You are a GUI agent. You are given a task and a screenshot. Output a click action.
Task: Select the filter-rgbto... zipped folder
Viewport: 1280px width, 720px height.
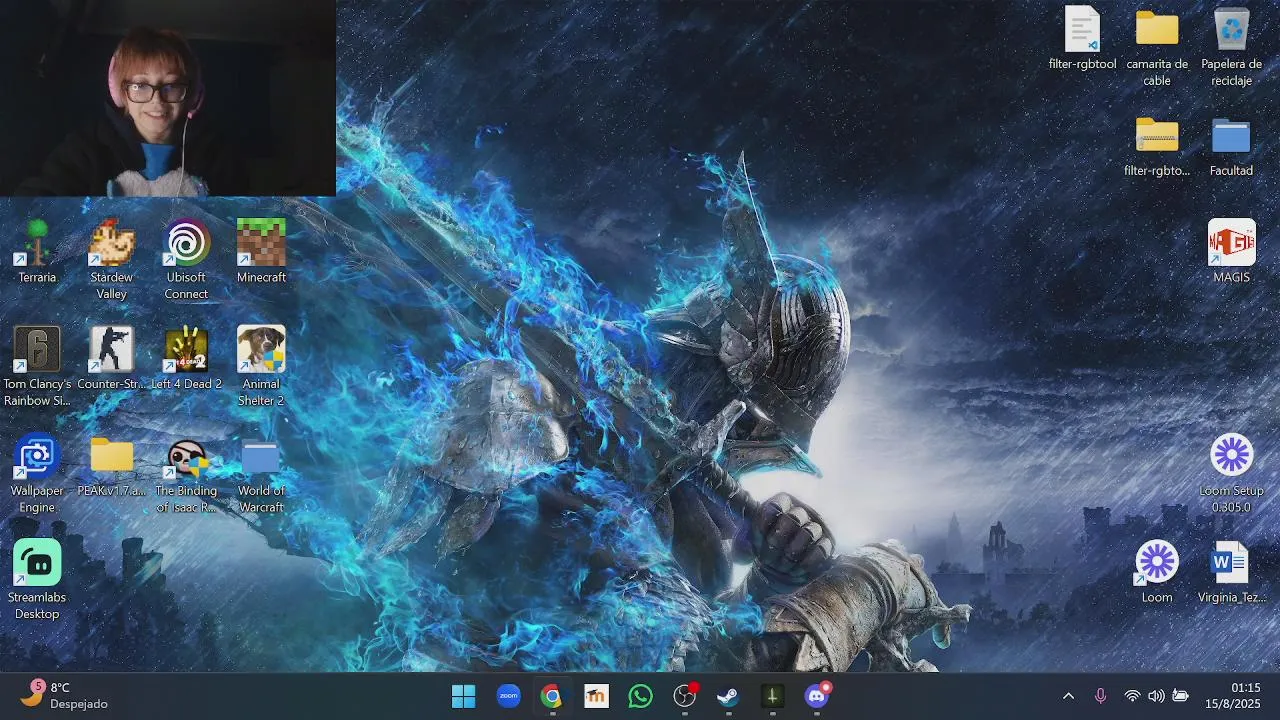coord(1157,145)
